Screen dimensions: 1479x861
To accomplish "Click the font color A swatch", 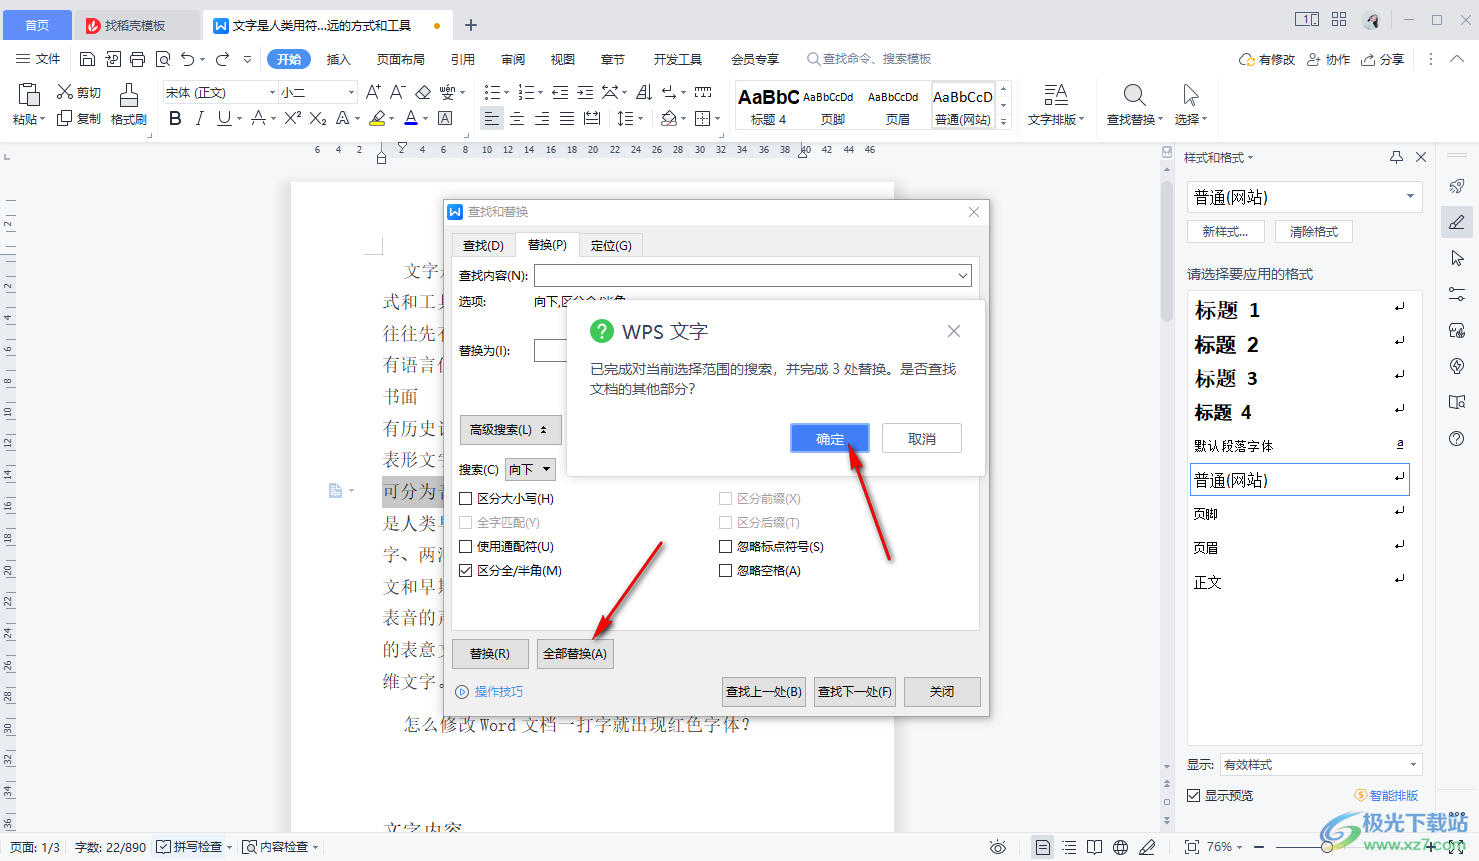I will click(411, 118).
